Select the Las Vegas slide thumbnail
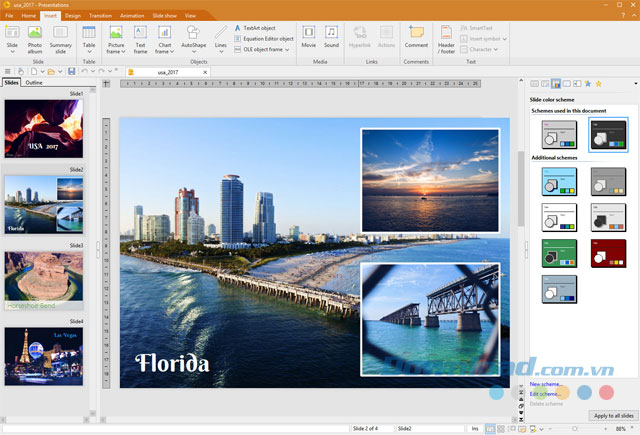The width and height of the screenshot is (640, 435). [43, 355]
